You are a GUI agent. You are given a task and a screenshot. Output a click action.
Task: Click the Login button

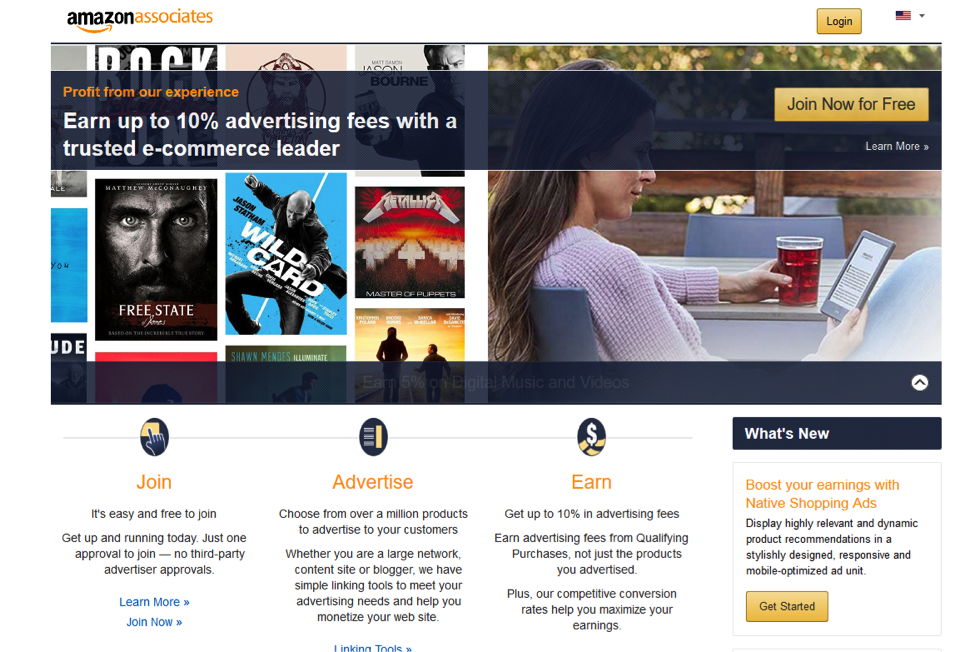pyautogui.click(x=839, y=21)
